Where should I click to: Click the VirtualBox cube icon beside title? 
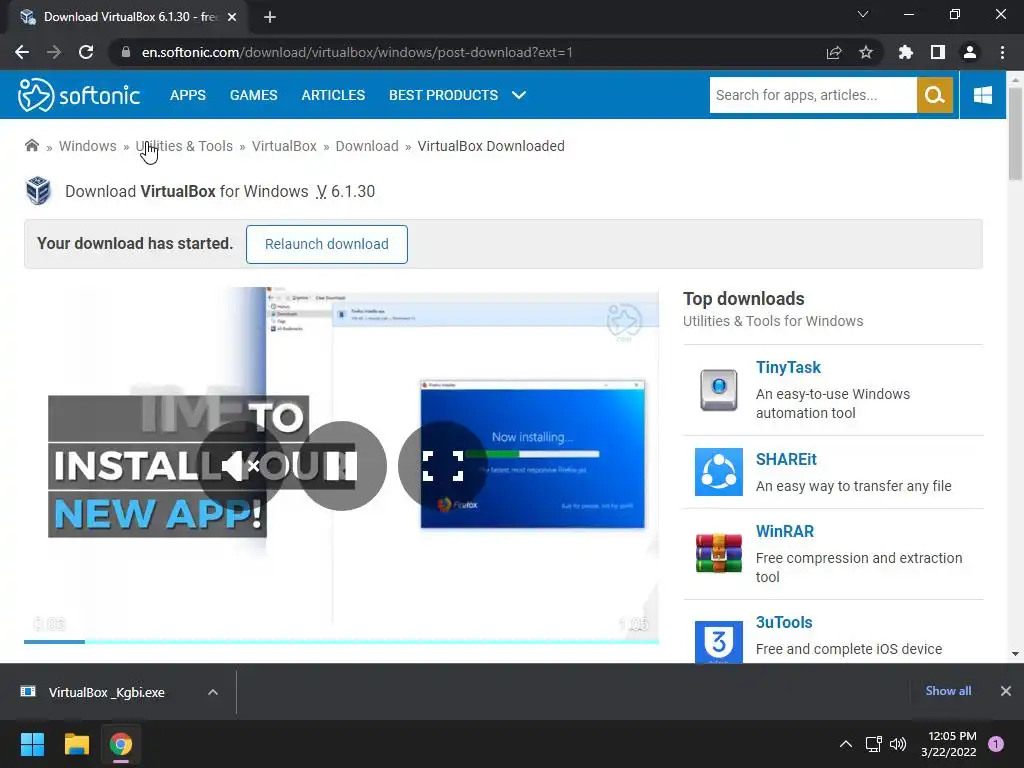[x=39, y=191]
